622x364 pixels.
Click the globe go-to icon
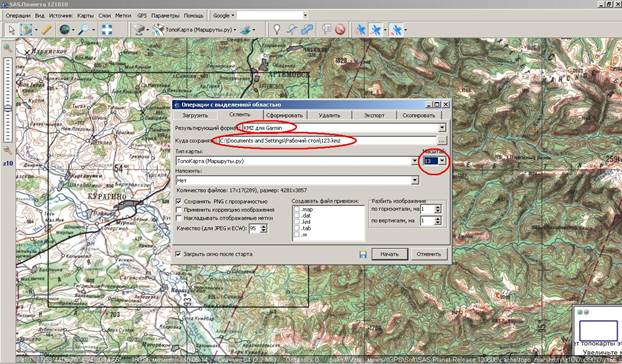pyautogui.click(x=64, y=30)
